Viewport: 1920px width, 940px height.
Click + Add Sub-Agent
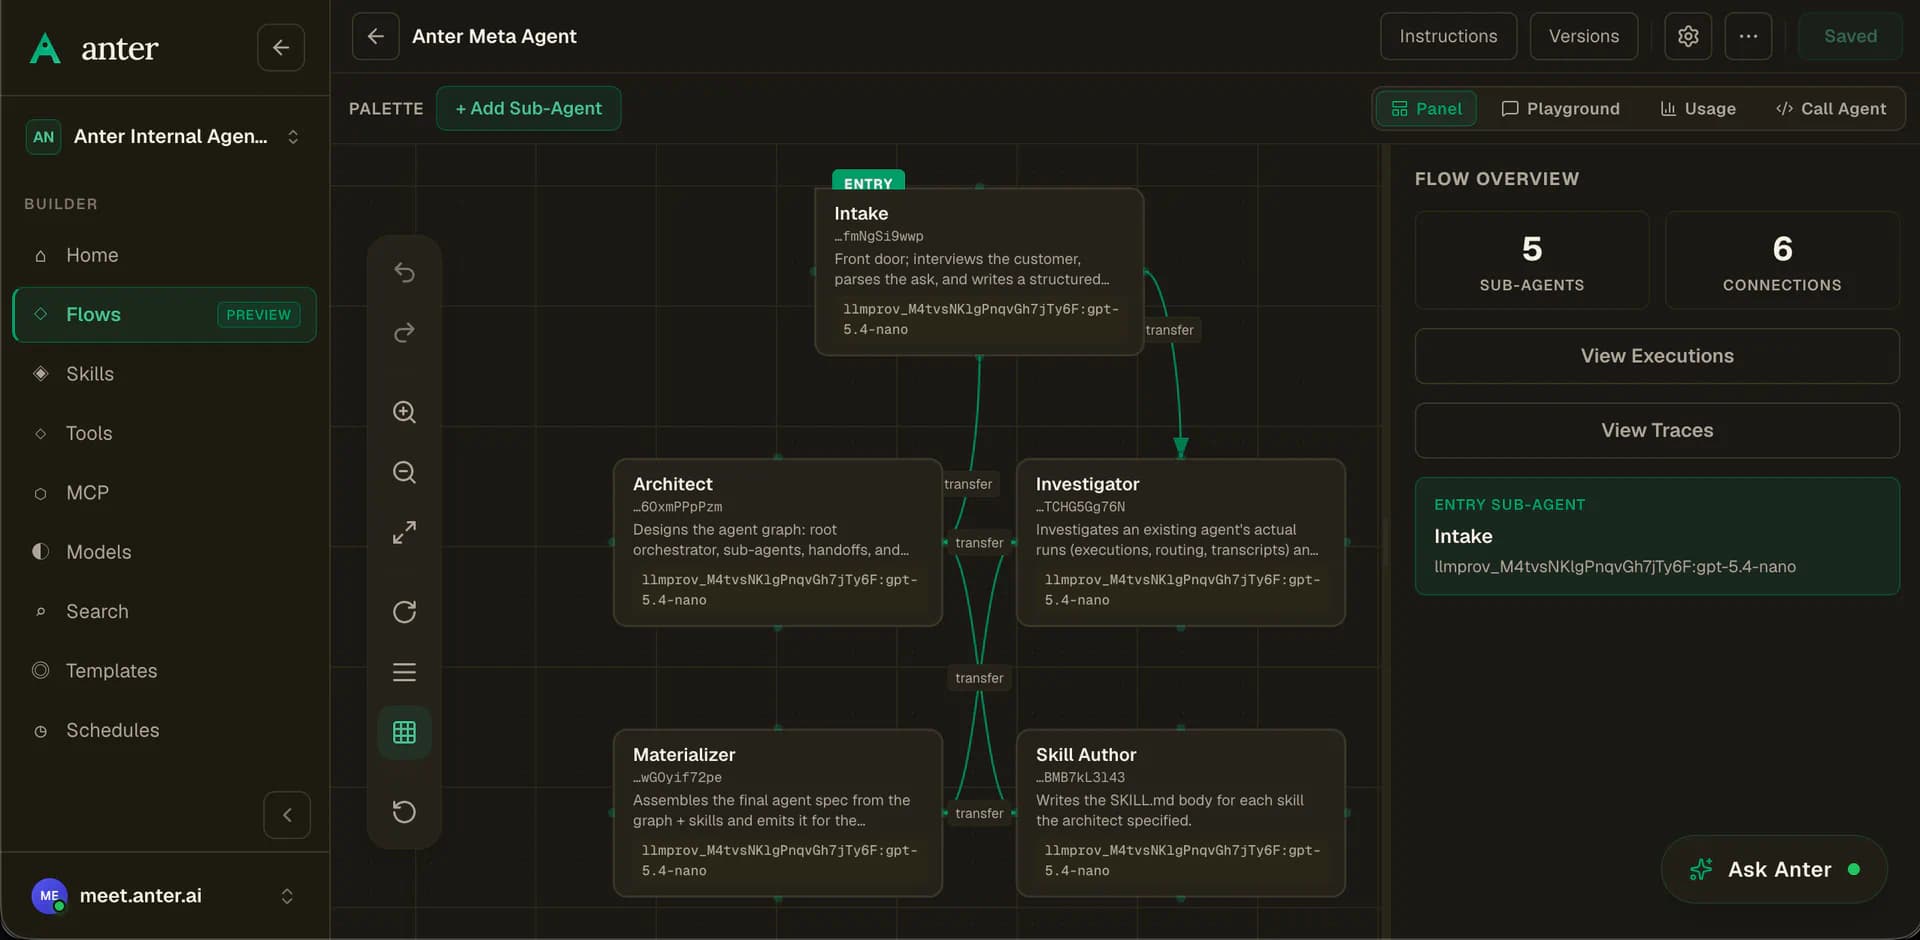528,108
